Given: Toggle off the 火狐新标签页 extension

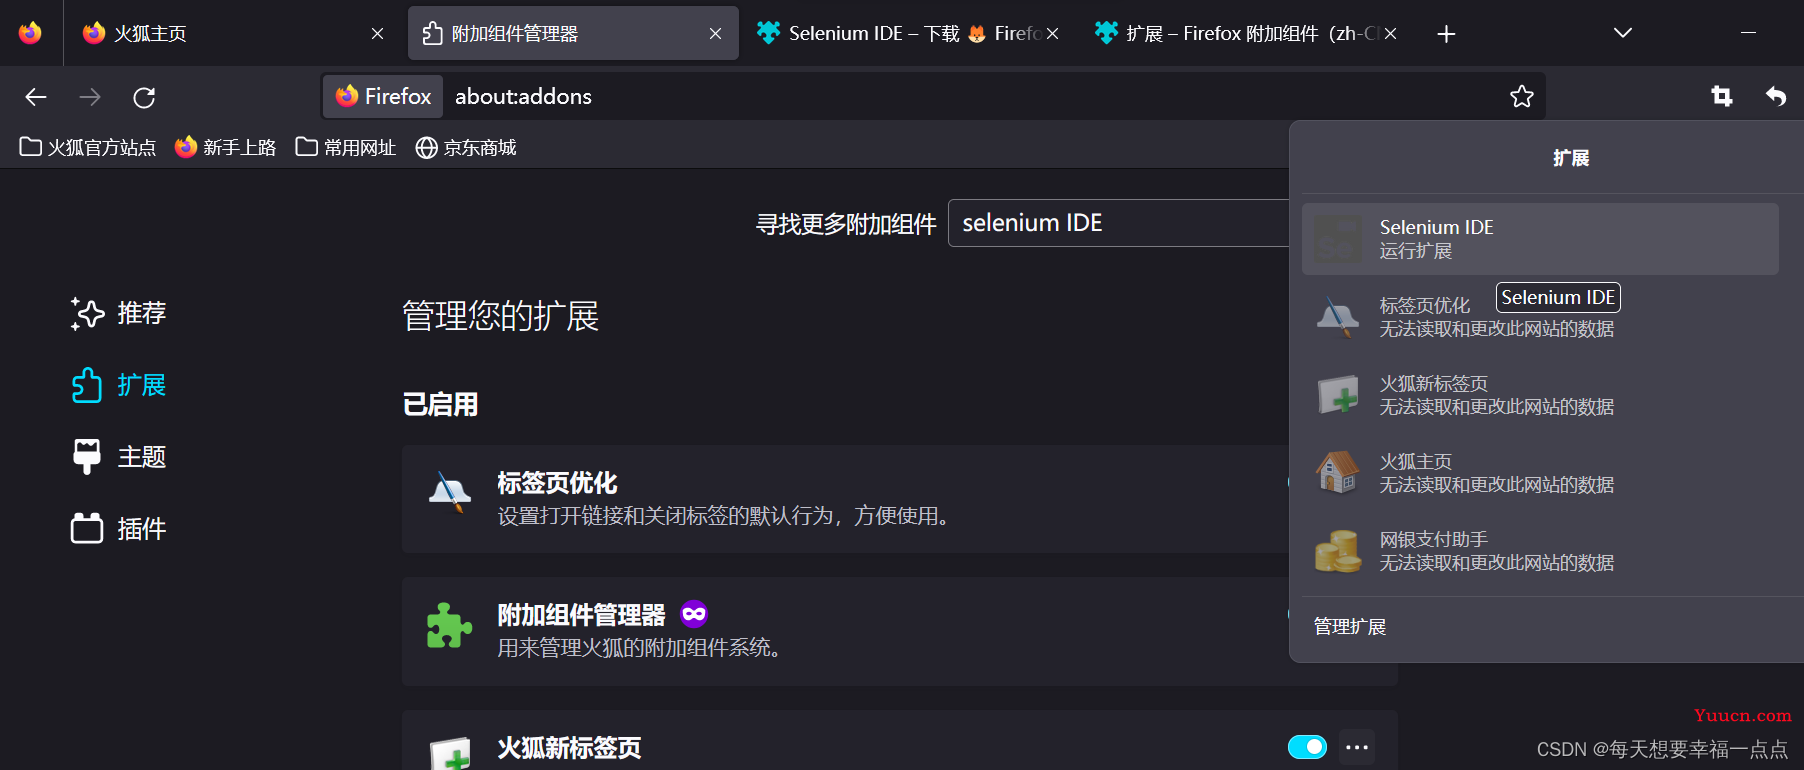Looking at the screenshot, I should point(1307,747).
